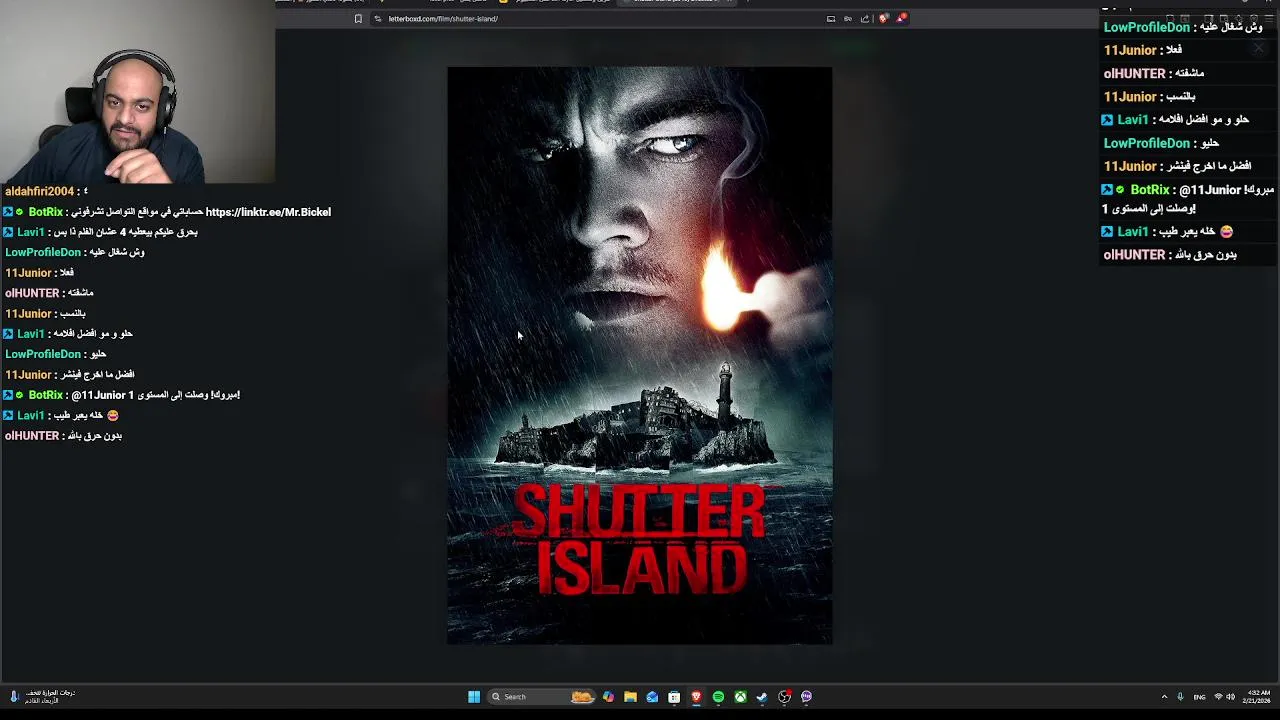Open Copilot from the taskbar

click(608, 697)
